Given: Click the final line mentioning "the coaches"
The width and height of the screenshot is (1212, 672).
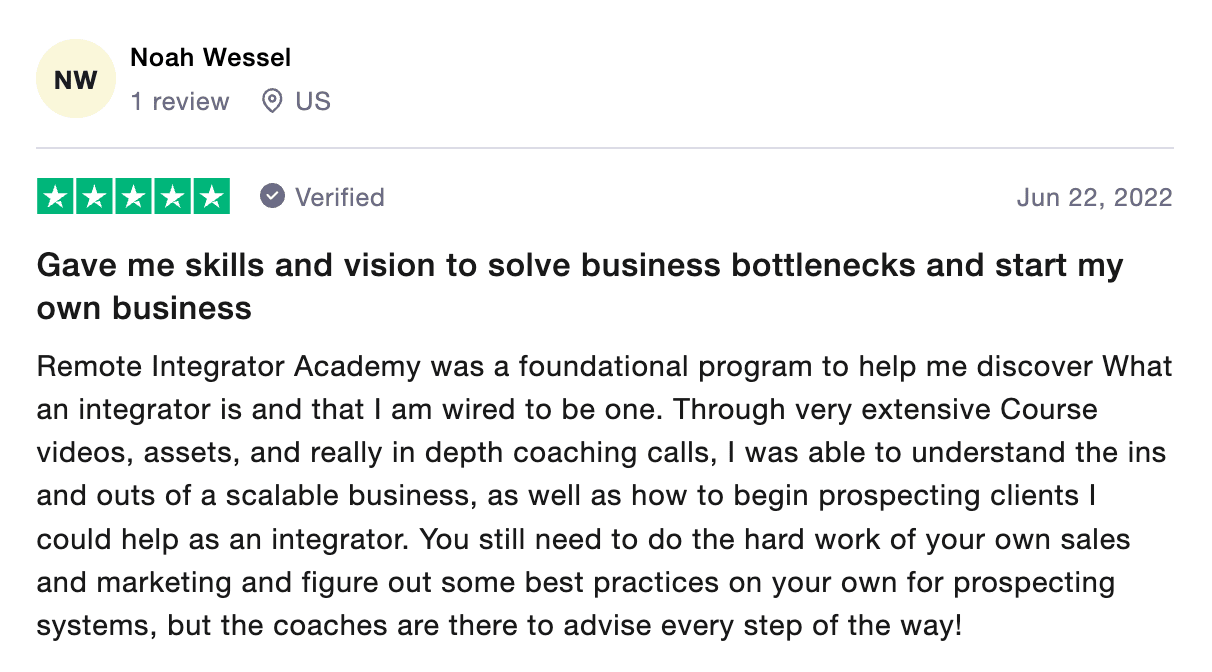Looking at the screenshot, I should [x=499, y=627].
